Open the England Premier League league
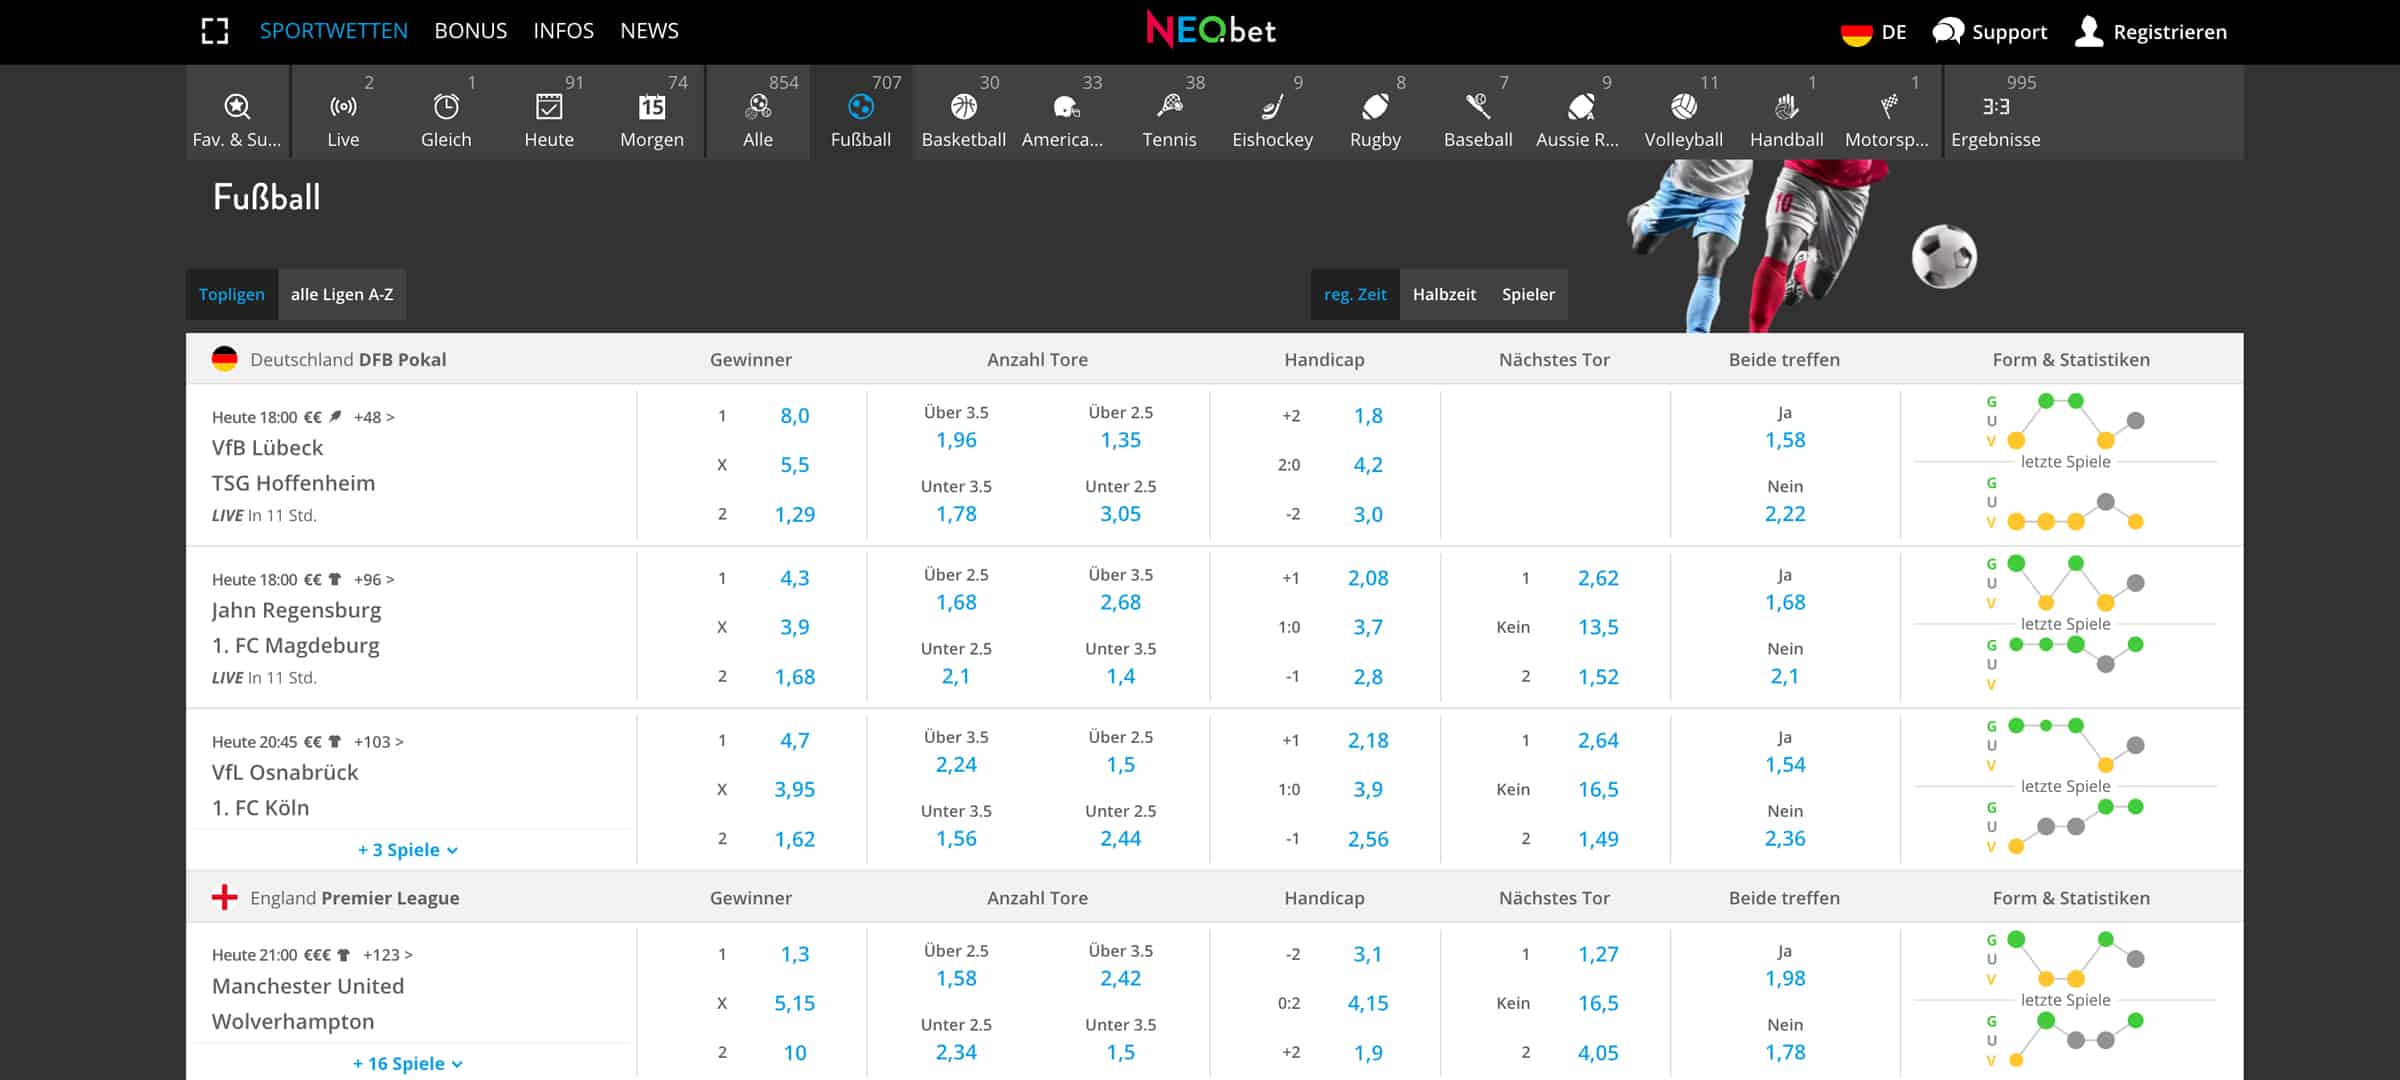 point(355,897)
